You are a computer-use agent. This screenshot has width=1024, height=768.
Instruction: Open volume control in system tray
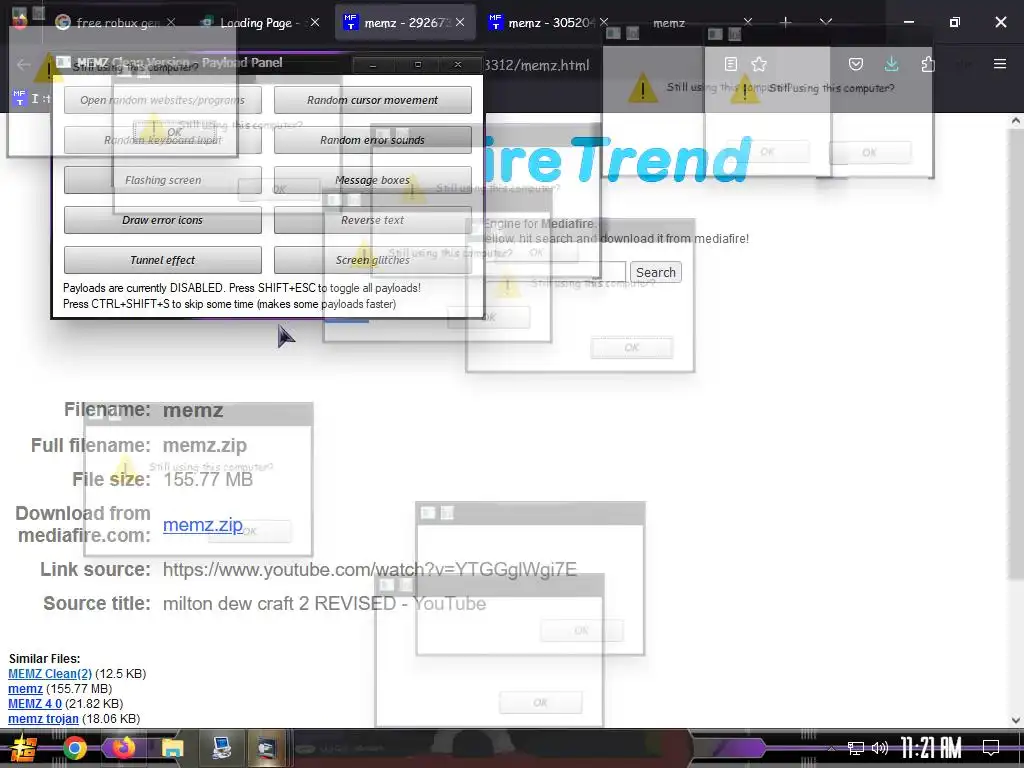click(x=880, y=748)
